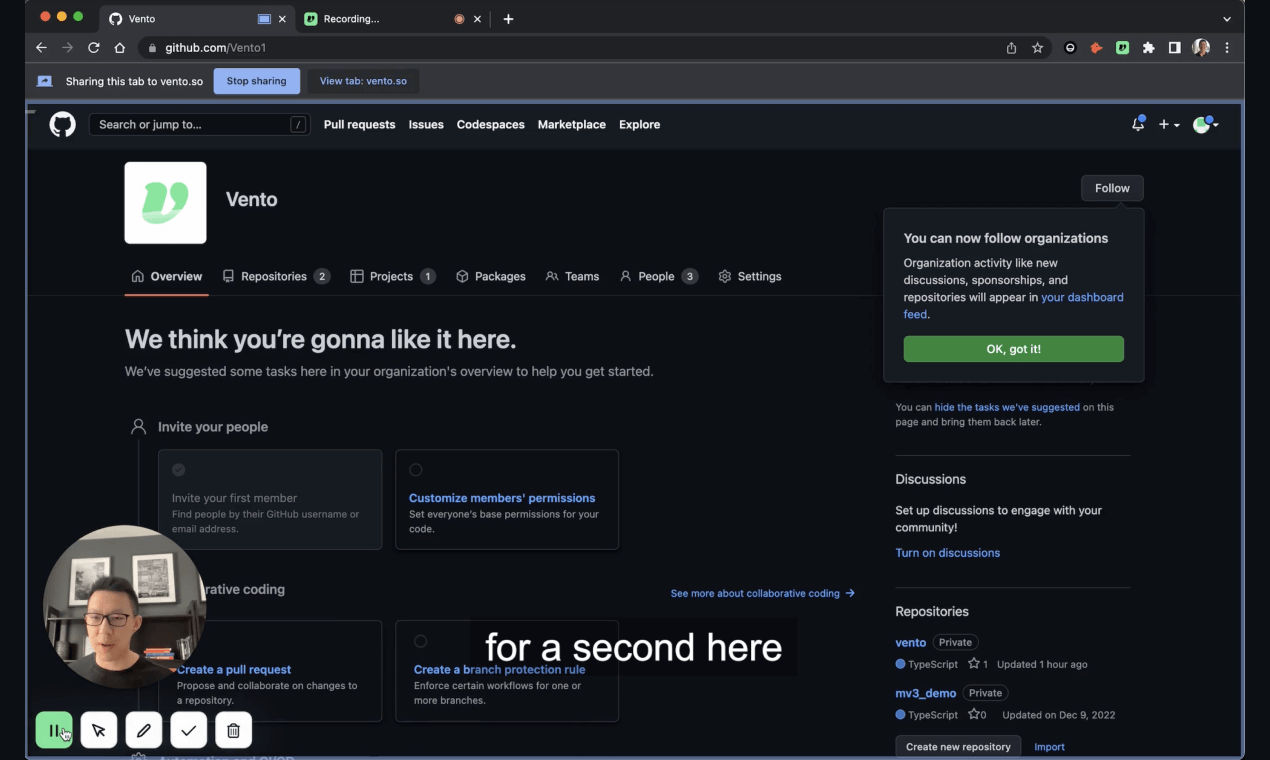This screenshot has width=1270, height=760.
Task: Open the organization Settings tab
Action: tap(750, 276)
